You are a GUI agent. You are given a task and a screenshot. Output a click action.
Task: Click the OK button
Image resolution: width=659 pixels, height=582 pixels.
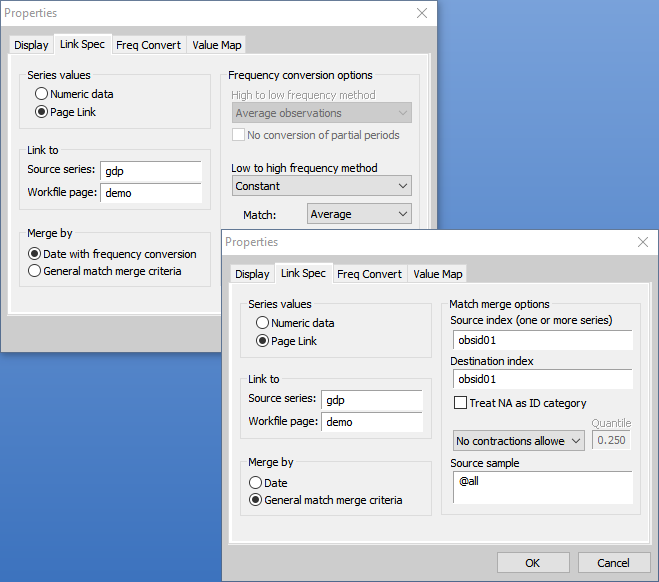click(532, 563)
